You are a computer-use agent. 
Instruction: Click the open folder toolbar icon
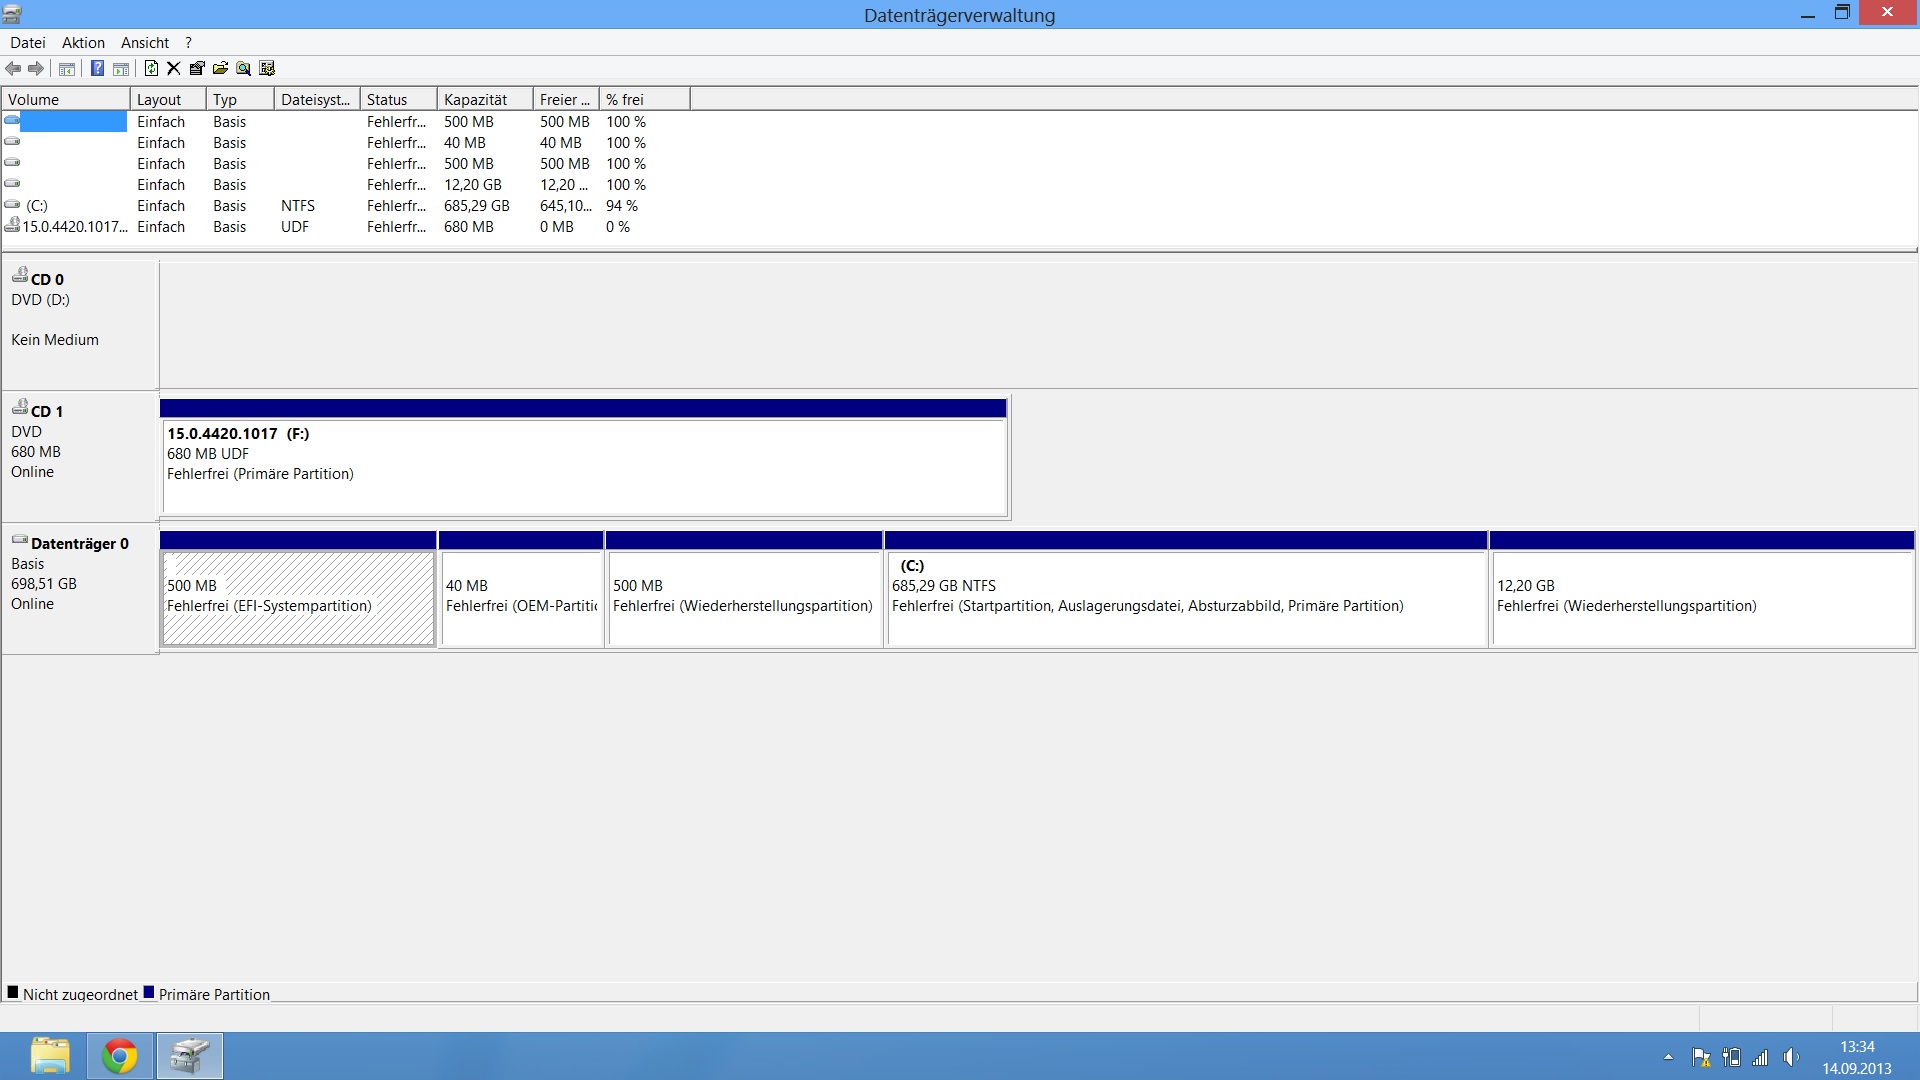coord(220,68)
